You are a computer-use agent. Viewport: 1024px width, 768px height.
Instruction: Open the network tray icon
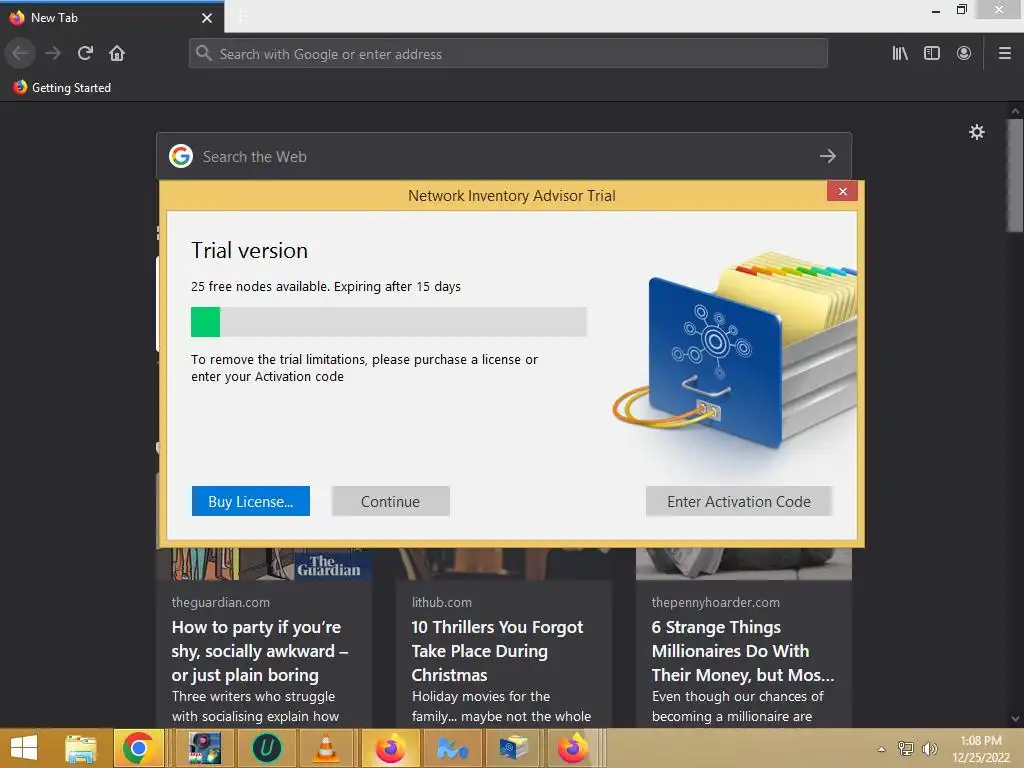click(906, 748)
